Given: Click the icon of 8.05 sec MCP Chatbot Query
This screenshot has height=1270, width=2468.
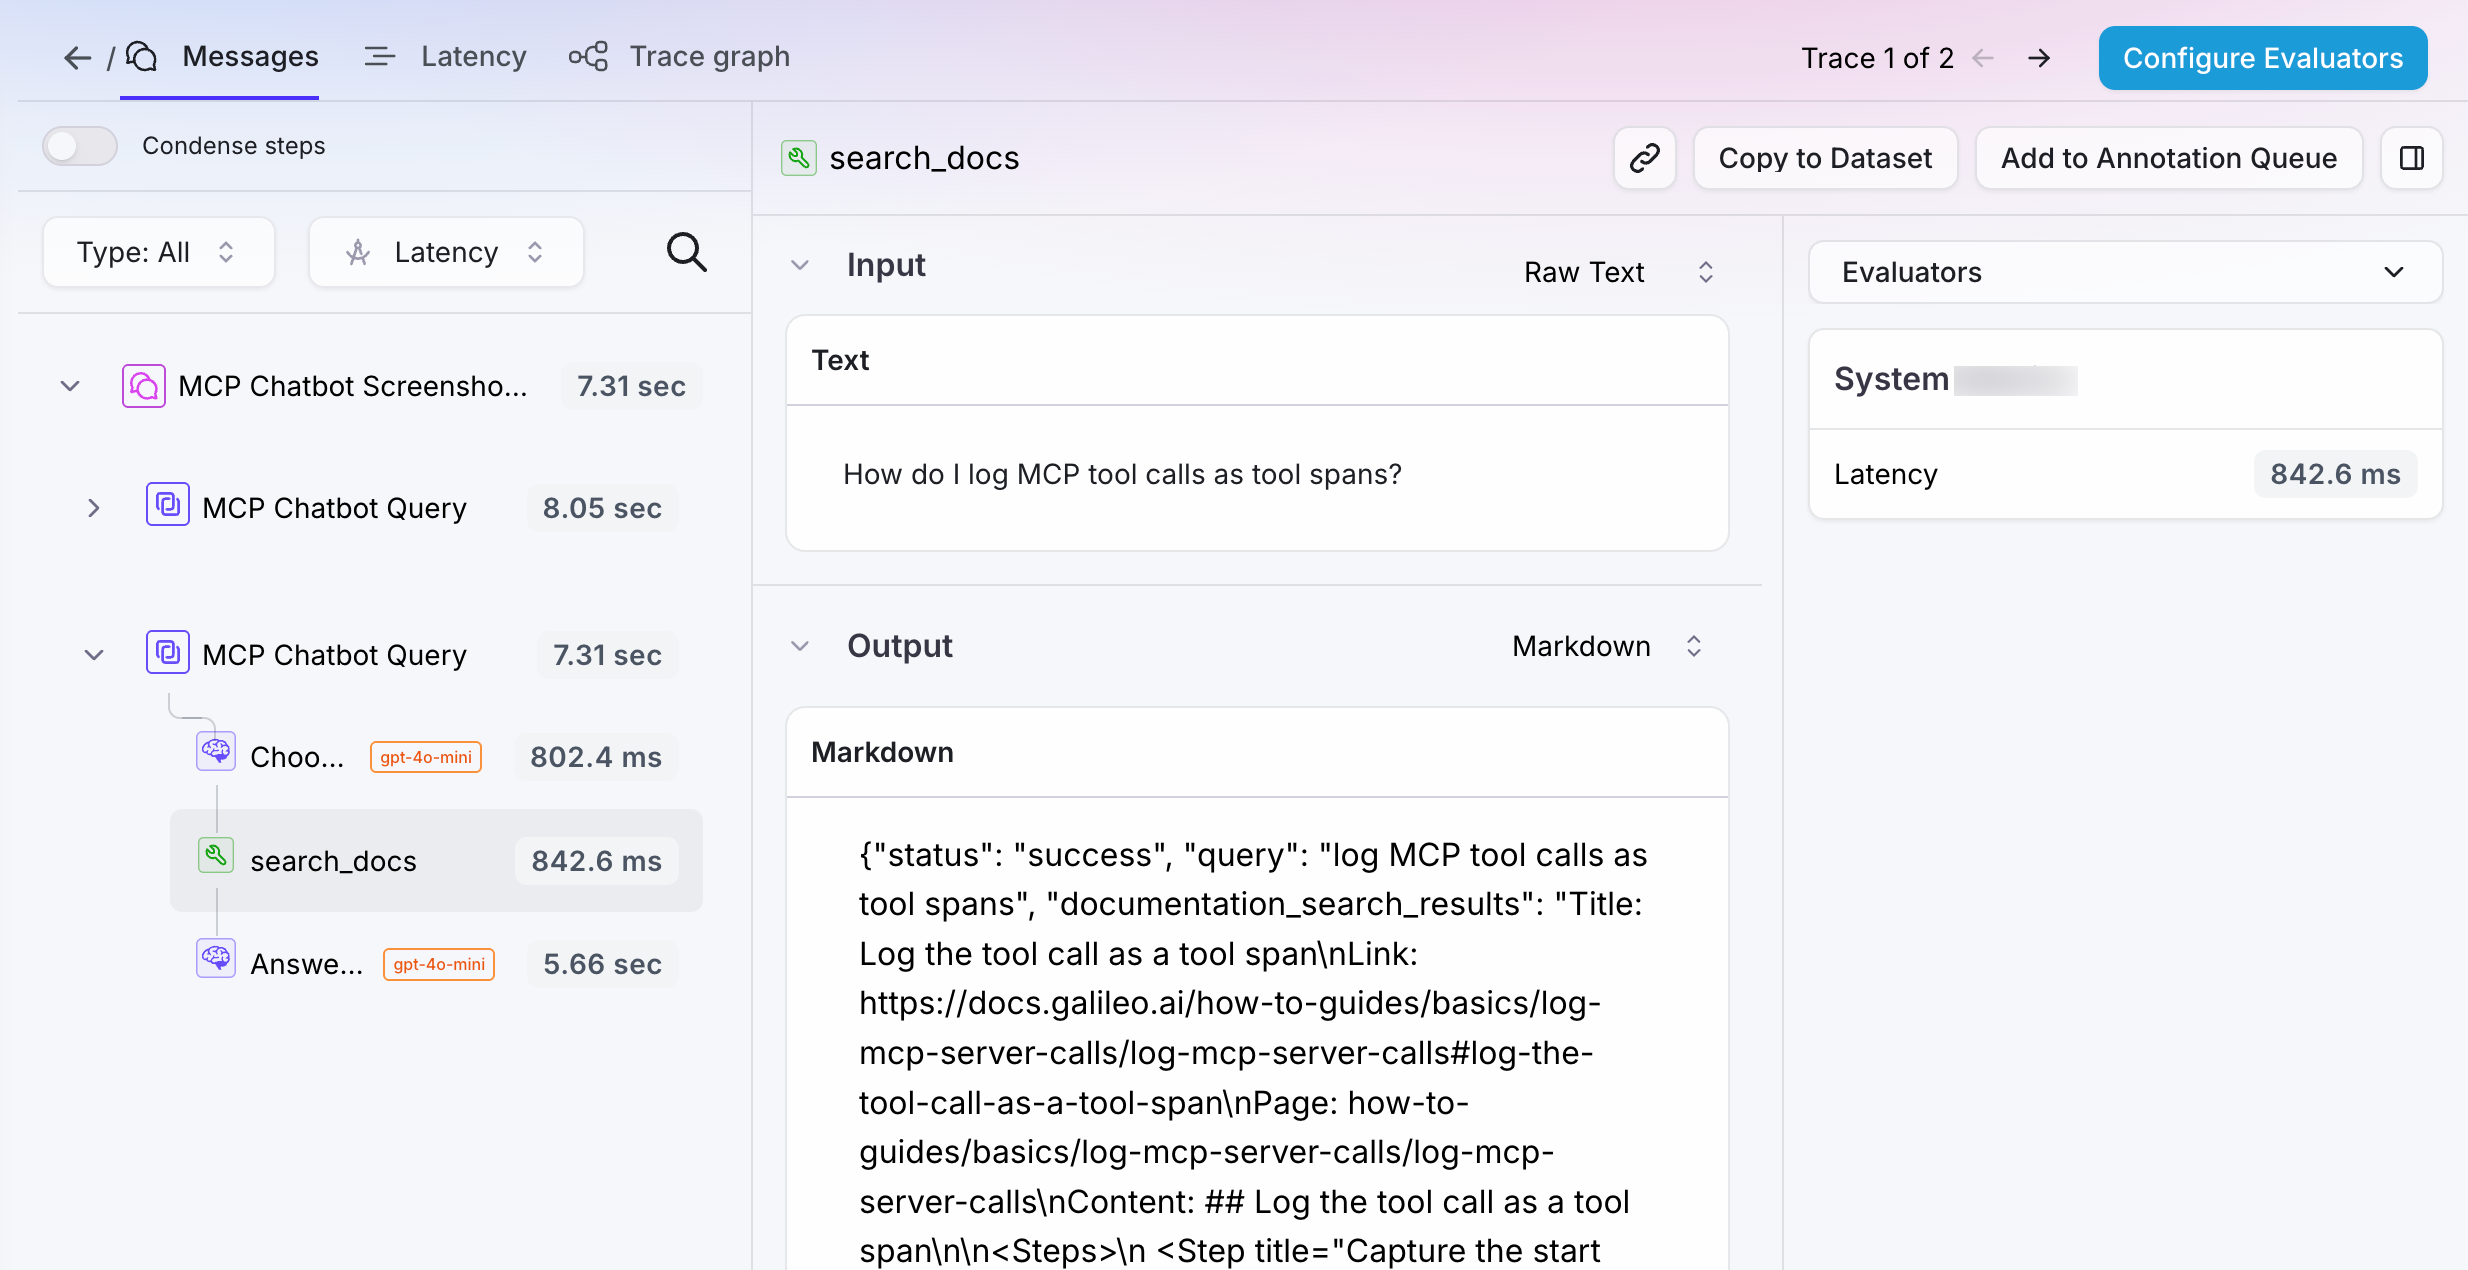Looking at the screenshot, I should pos(168,504).
